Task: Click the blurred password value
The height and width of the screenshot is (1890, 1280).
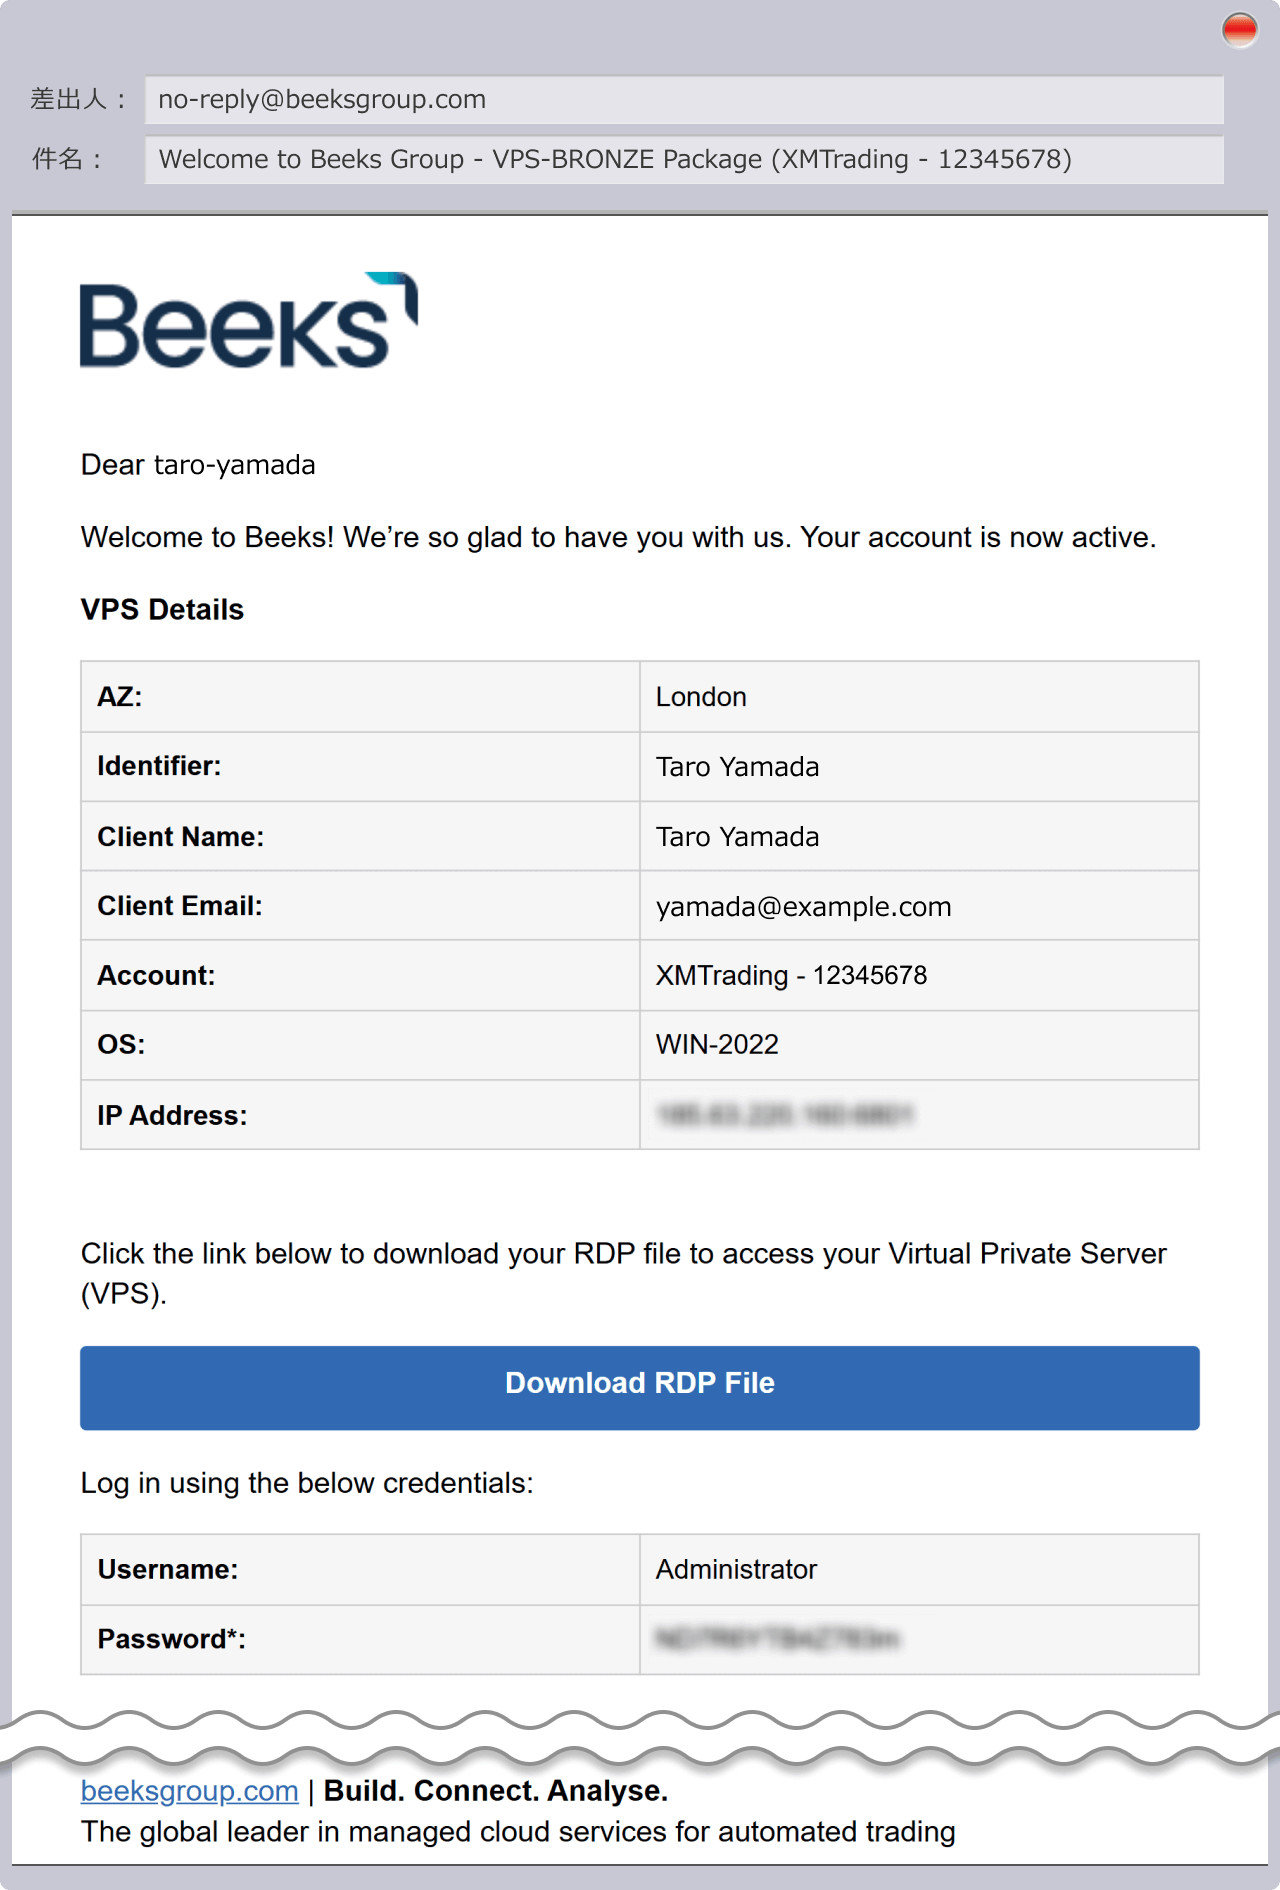Action: [x=777, y=1639]
